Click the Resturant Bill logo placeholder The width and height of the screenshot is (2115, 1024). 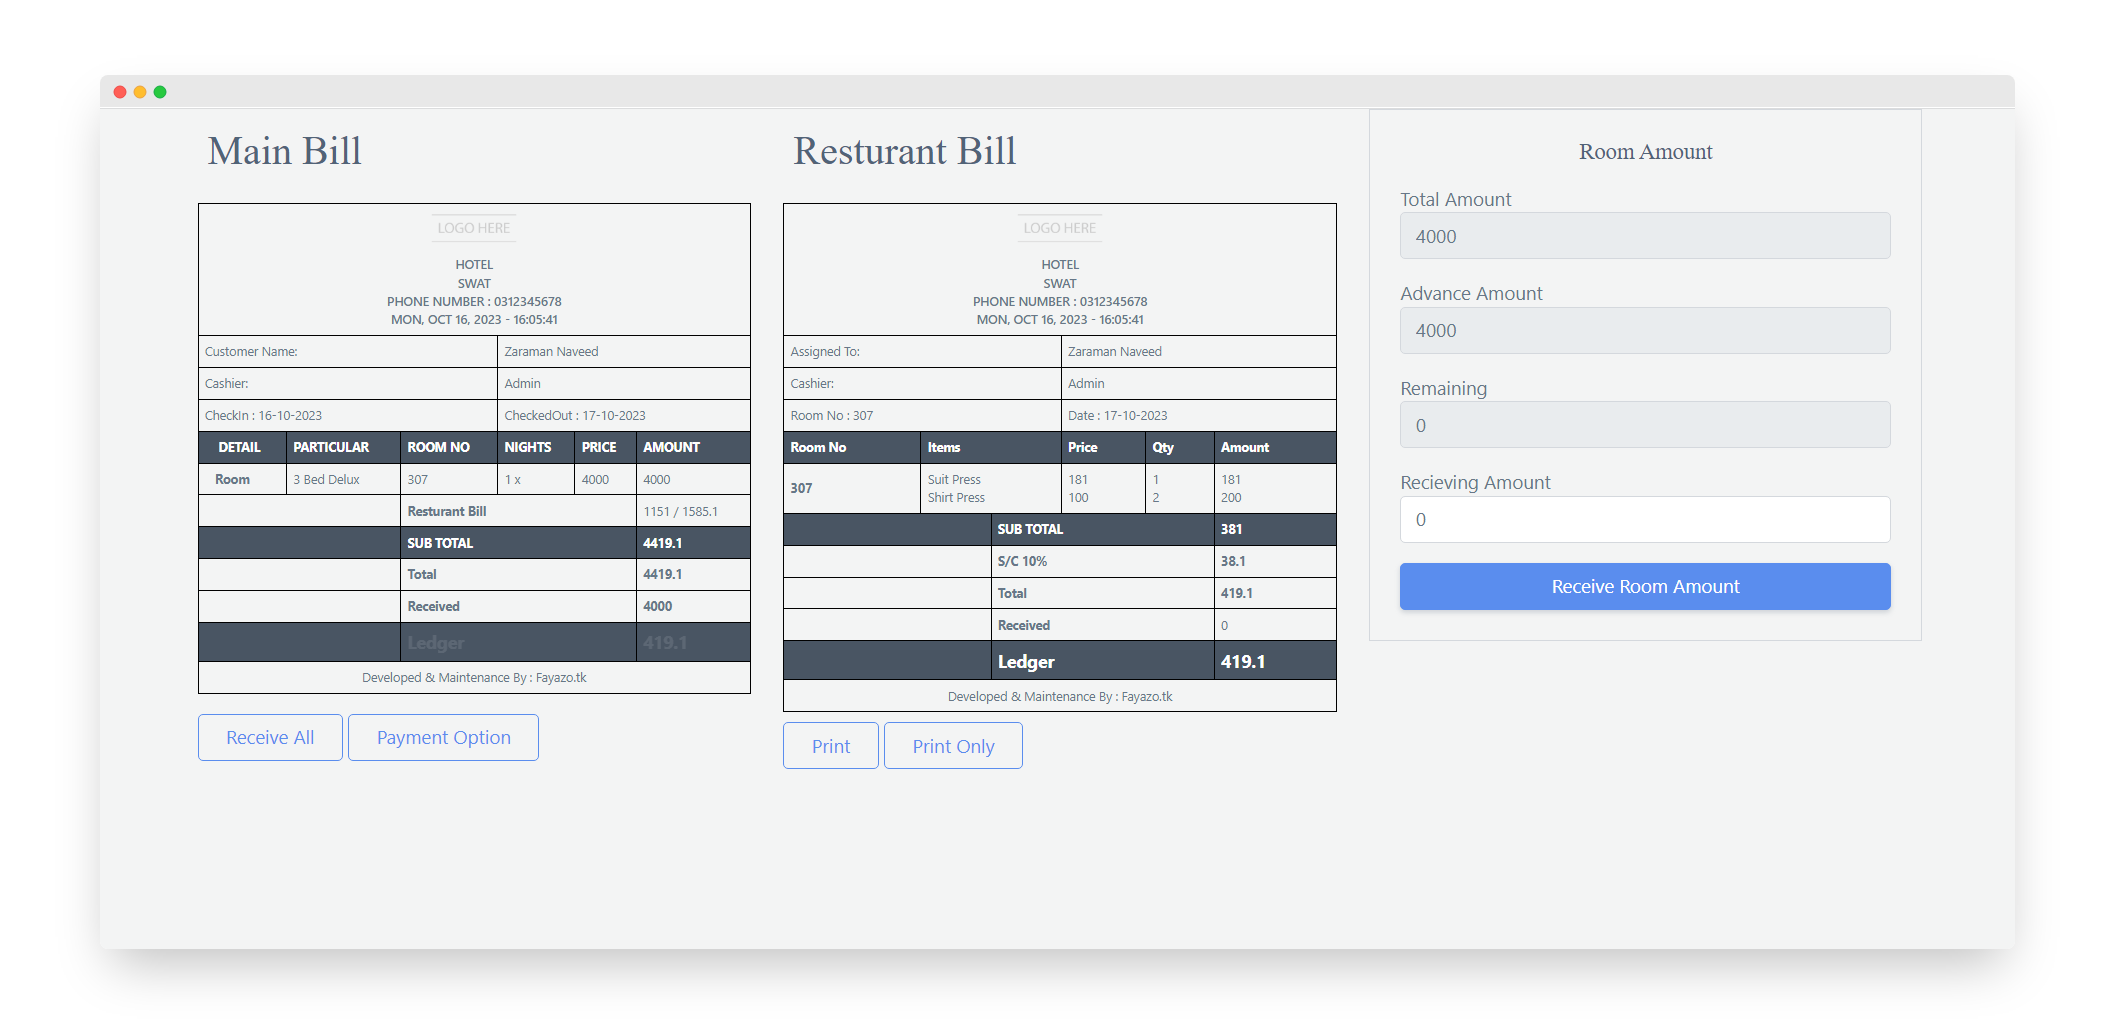pos(1059,228)
